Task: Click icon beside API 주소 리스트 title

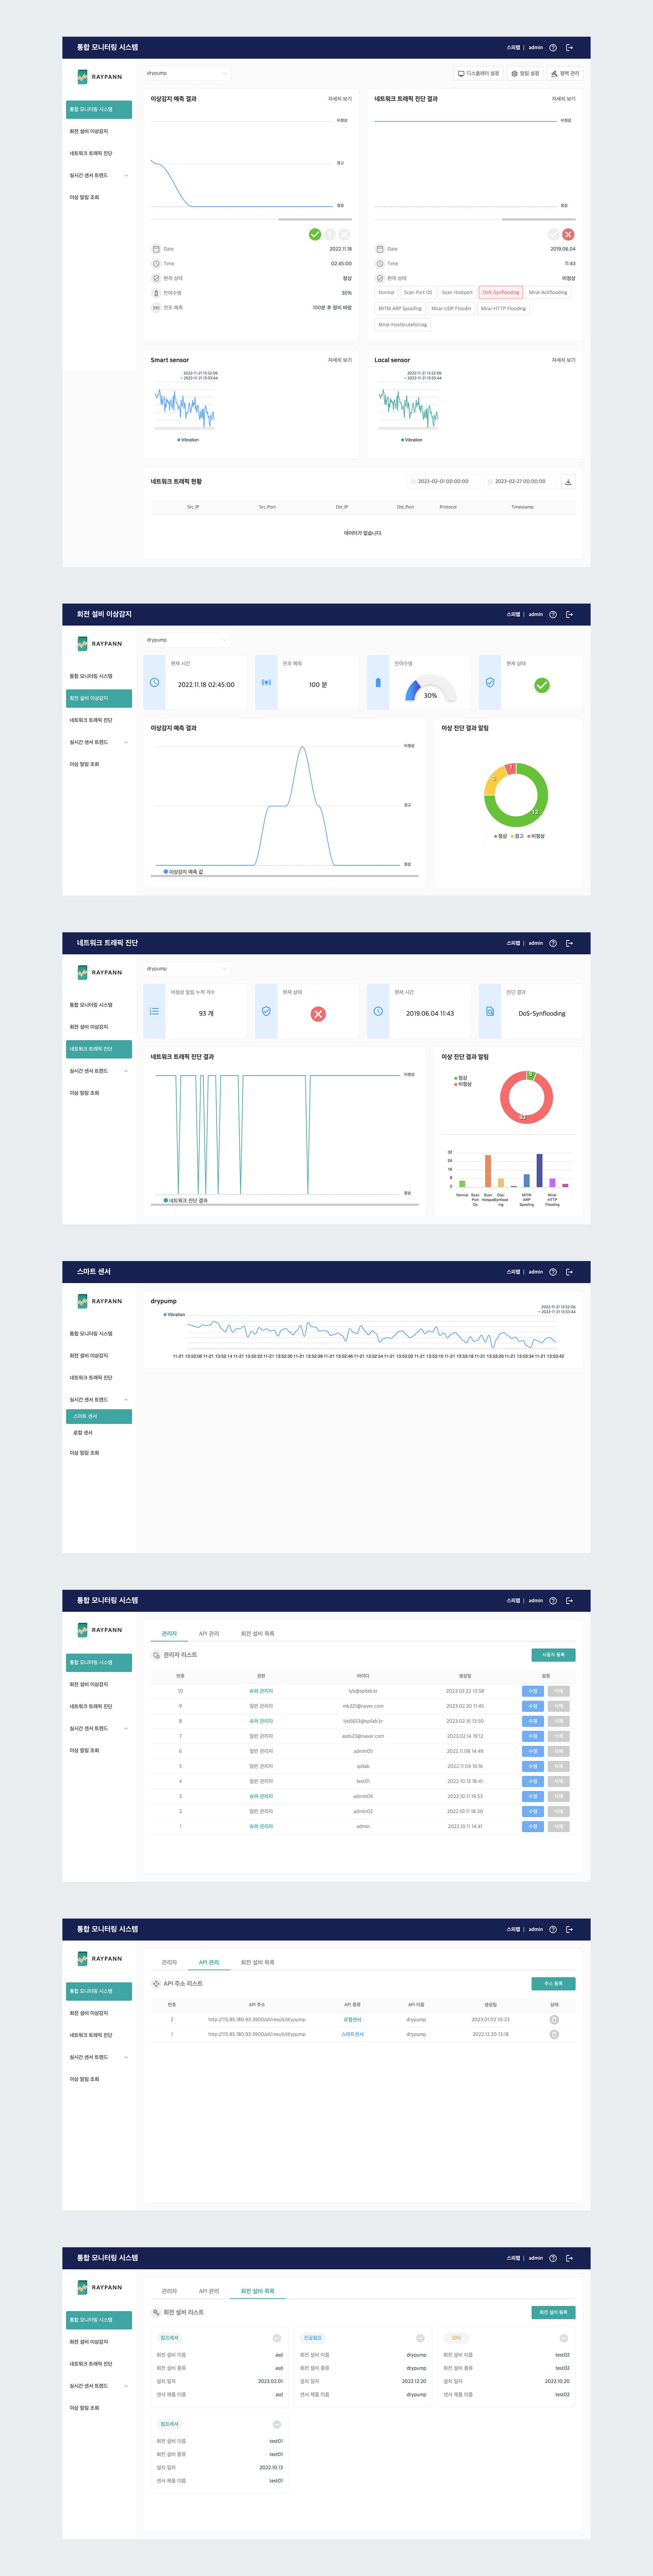Action: pyautogui.click(x=156, y=1983)
